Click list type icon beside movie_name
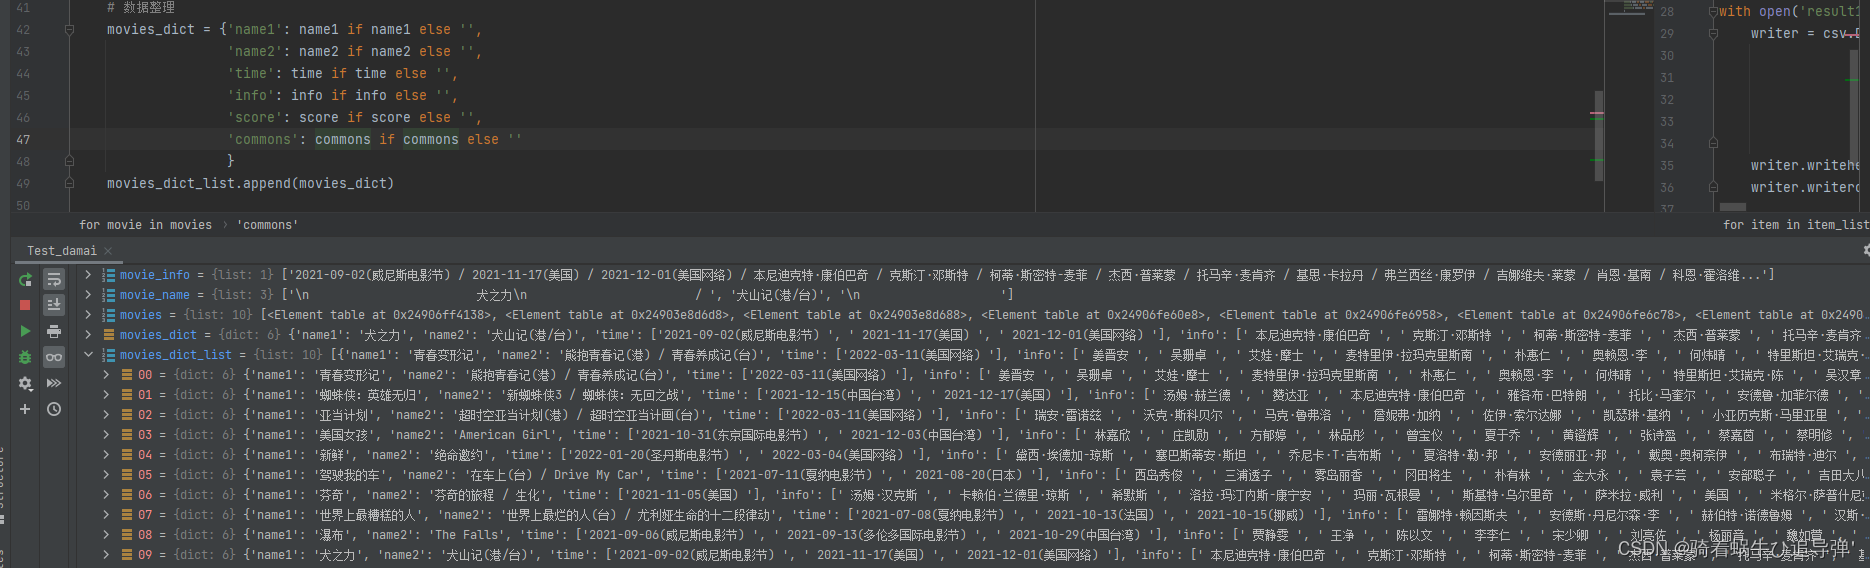This screenshot has height=568, width=1870. [109, 295]
